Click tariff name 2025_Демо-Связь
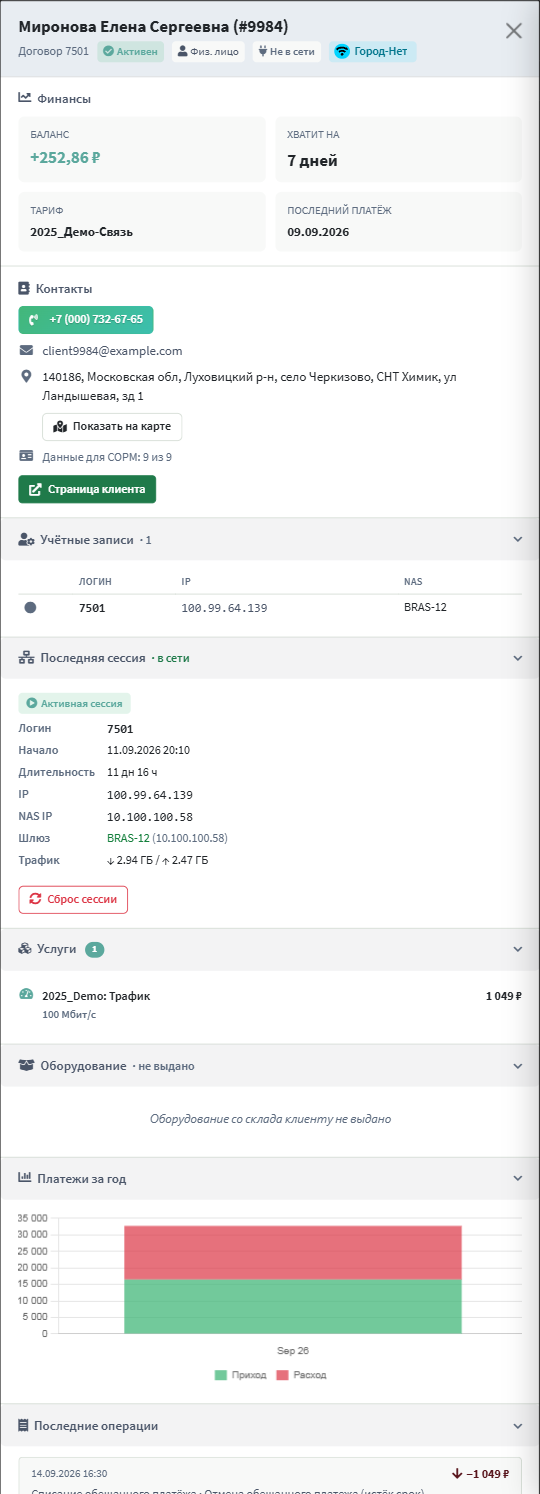The height and width of the screenshot is (1494, 540). [81, 232]
